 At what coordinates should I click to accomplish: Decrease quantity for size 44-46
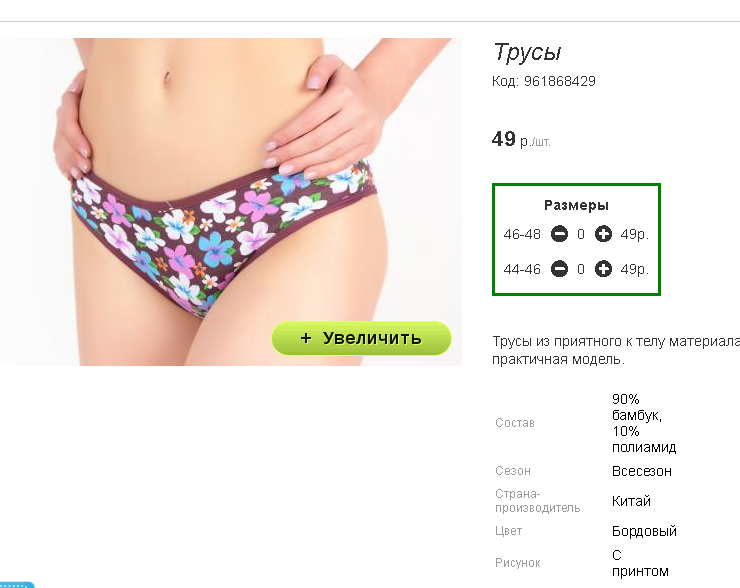559,269
